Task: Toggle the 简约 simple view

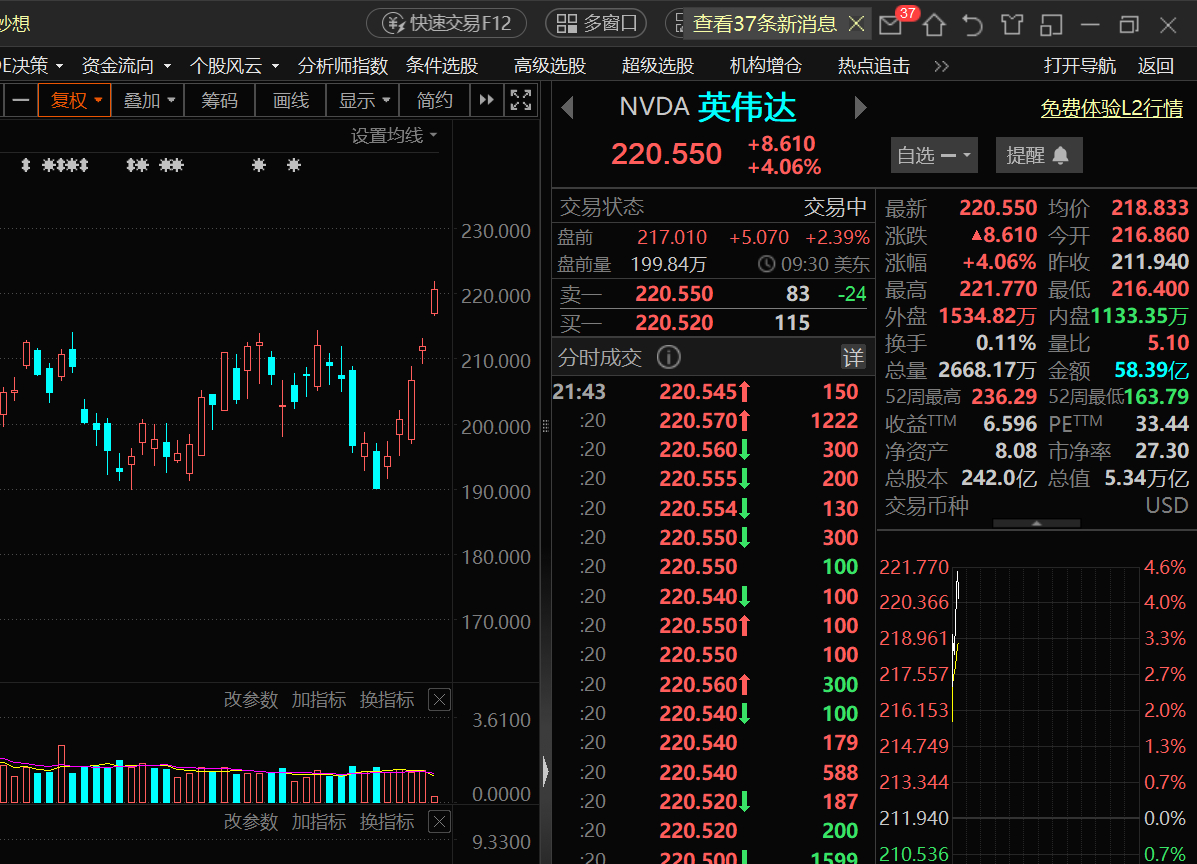Action: (434, 100)
